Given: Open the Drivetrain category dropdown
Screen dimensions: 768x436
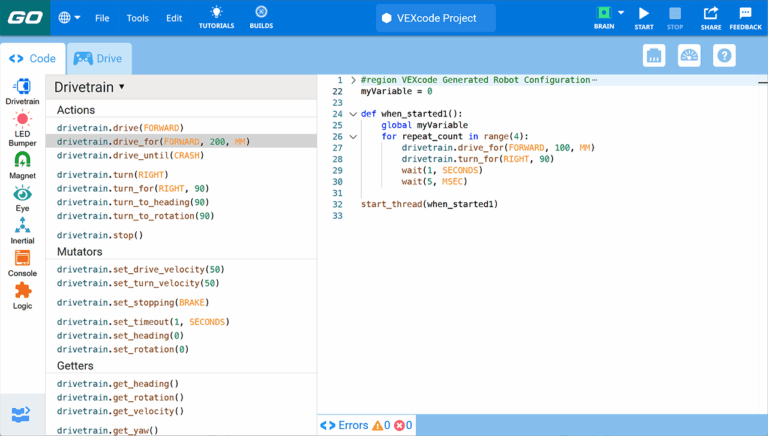Looking at the screenshot, I should point(90,87).
